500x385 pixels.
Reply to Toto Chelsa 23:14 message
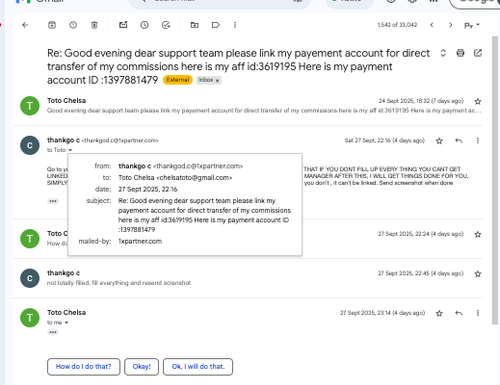[x=459, y=313]
